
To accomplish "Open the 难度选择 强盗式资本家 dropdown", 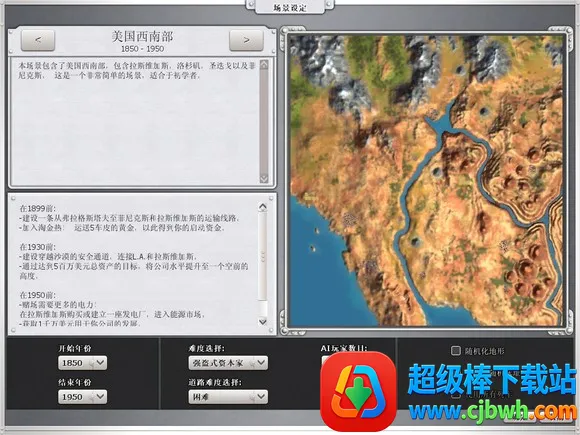I will pyautogui.click(x=228, y=363).
